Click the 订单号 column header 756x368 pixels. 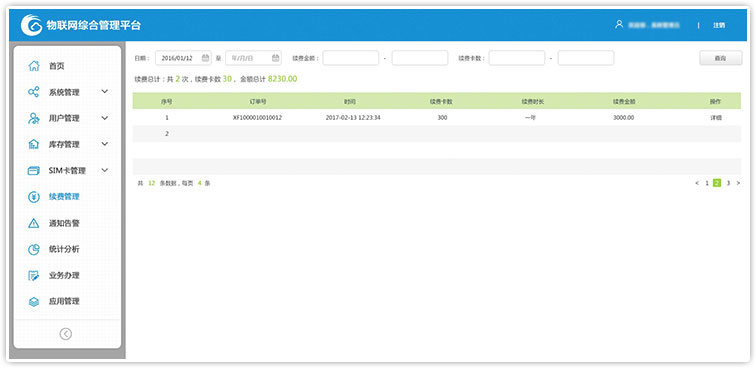[x=257, y=101]
